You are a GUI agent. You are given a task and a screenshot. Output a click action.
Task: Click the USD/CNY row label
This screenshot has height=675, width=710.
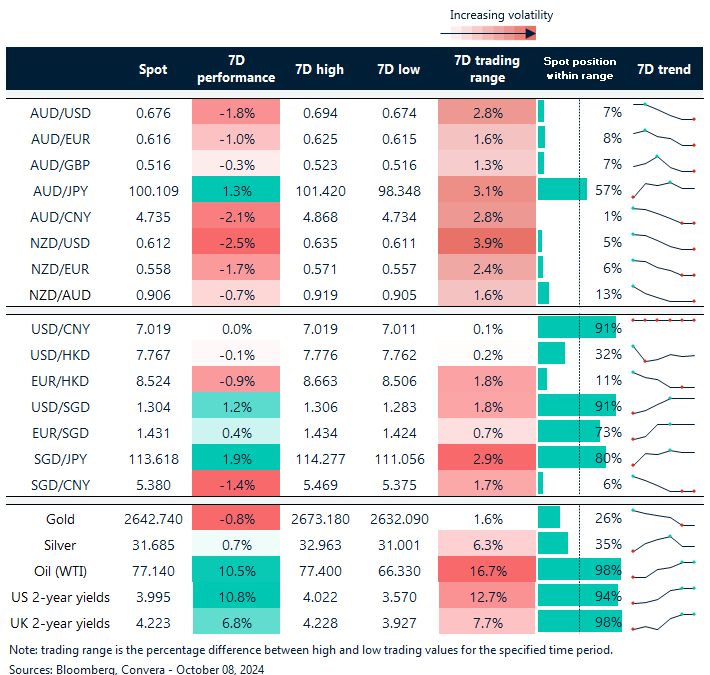[60, 329]
